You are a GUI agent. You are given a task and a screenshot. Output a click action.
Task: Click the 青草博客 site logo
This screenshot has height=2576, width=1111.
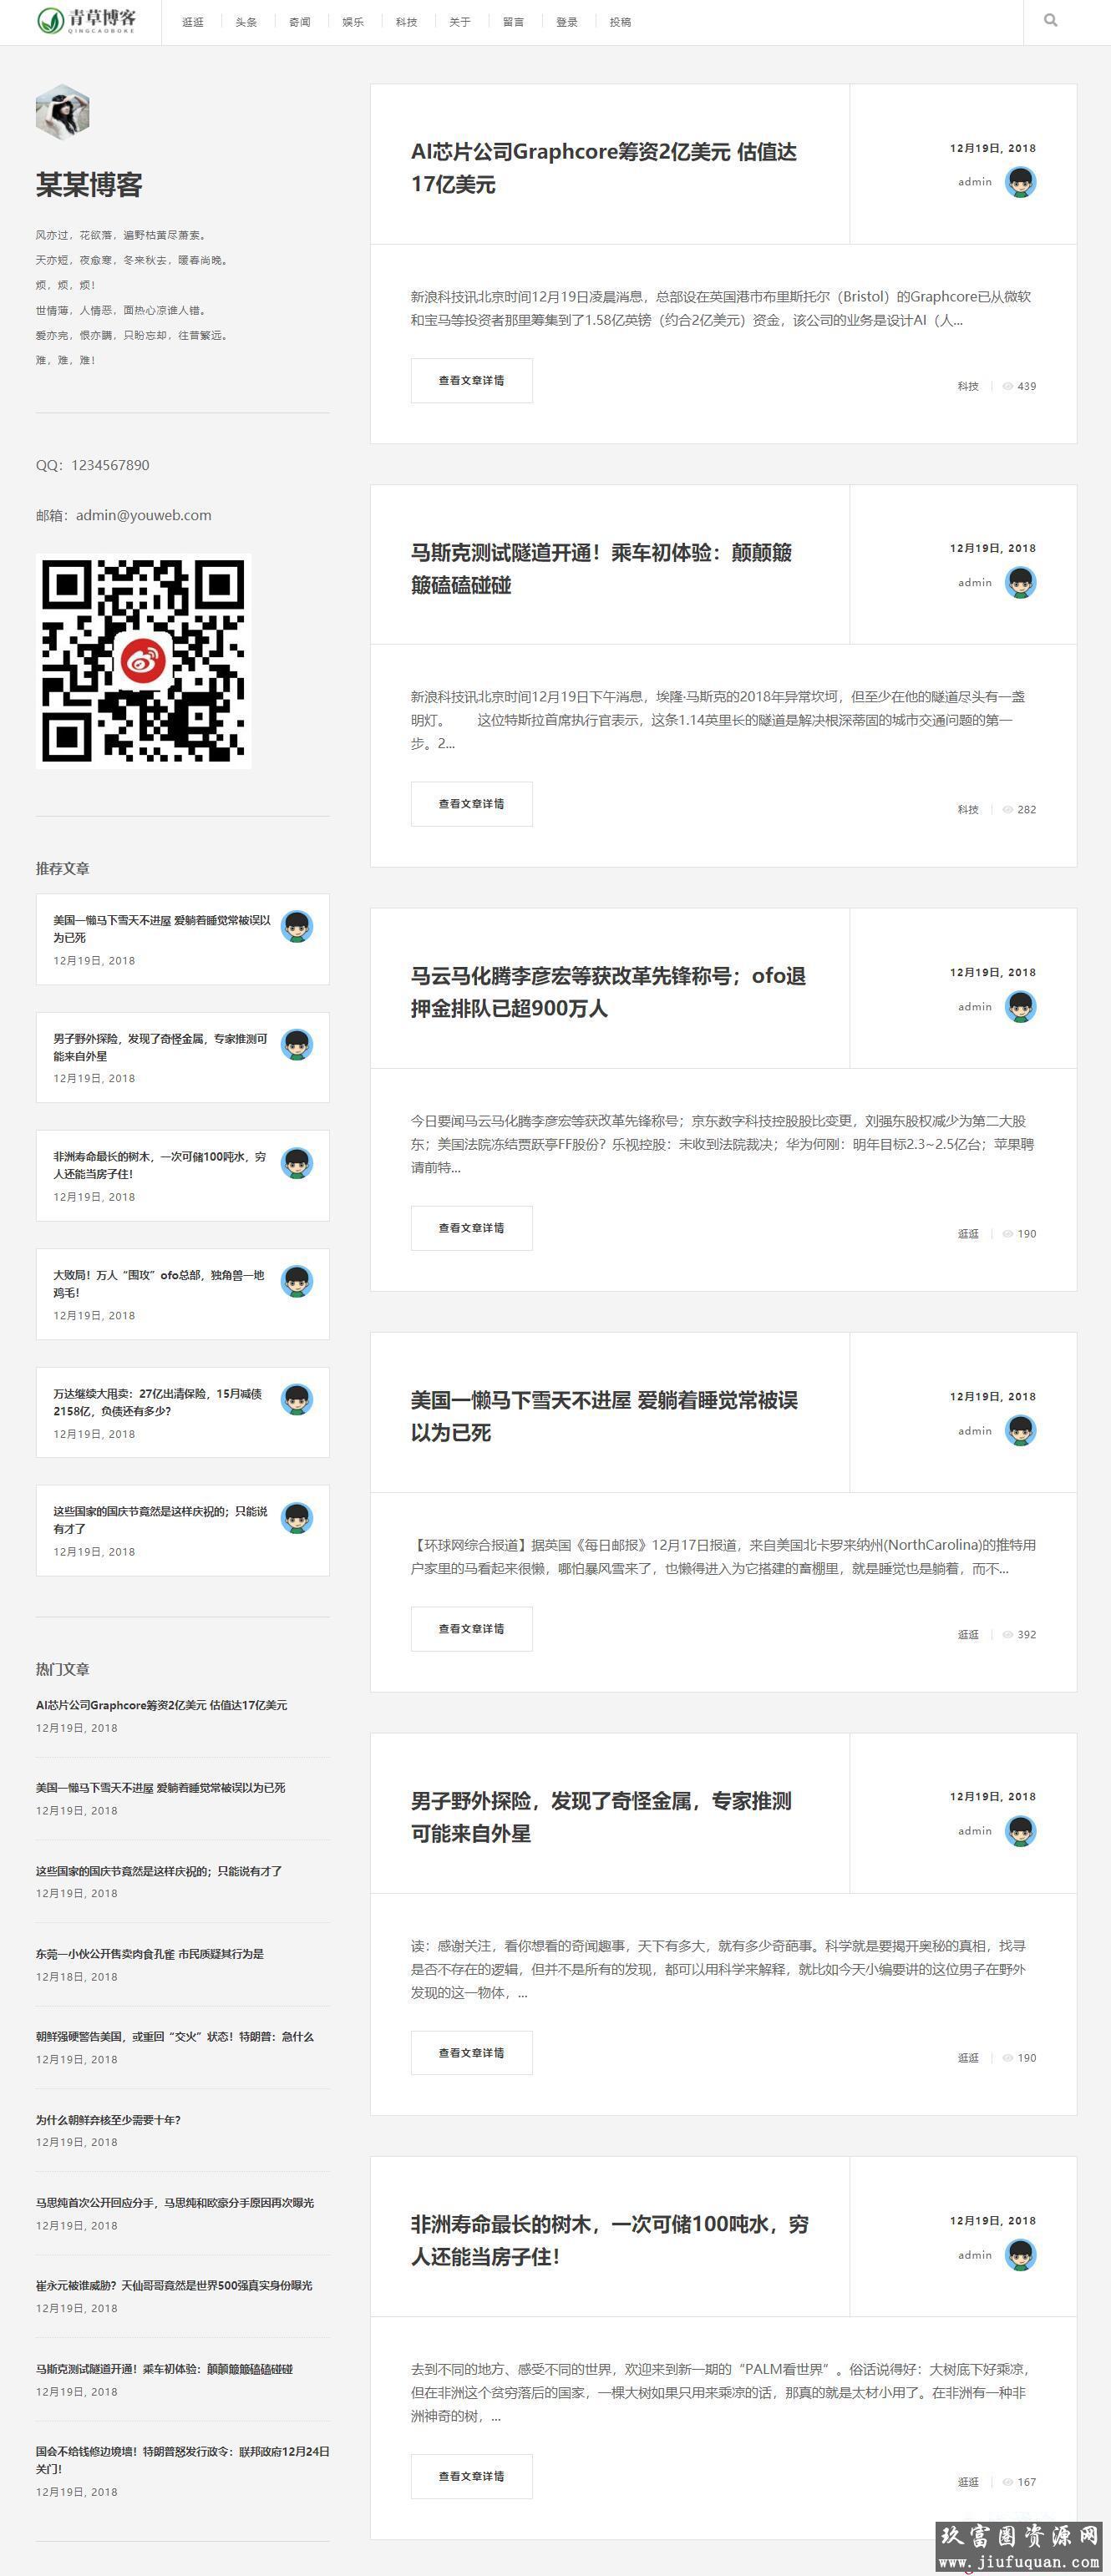pos(87,21)
